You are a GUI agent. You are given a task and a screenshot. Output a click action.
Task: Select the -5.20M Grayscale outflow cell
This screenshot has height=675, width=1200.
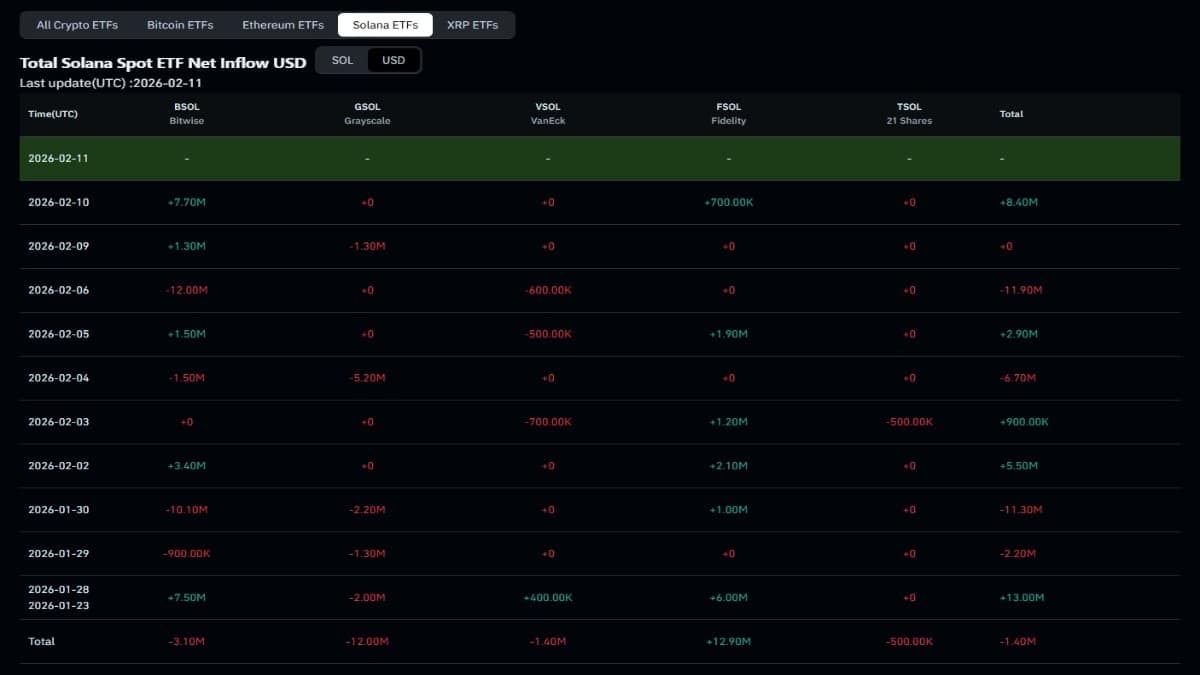[x=367, y=378]
